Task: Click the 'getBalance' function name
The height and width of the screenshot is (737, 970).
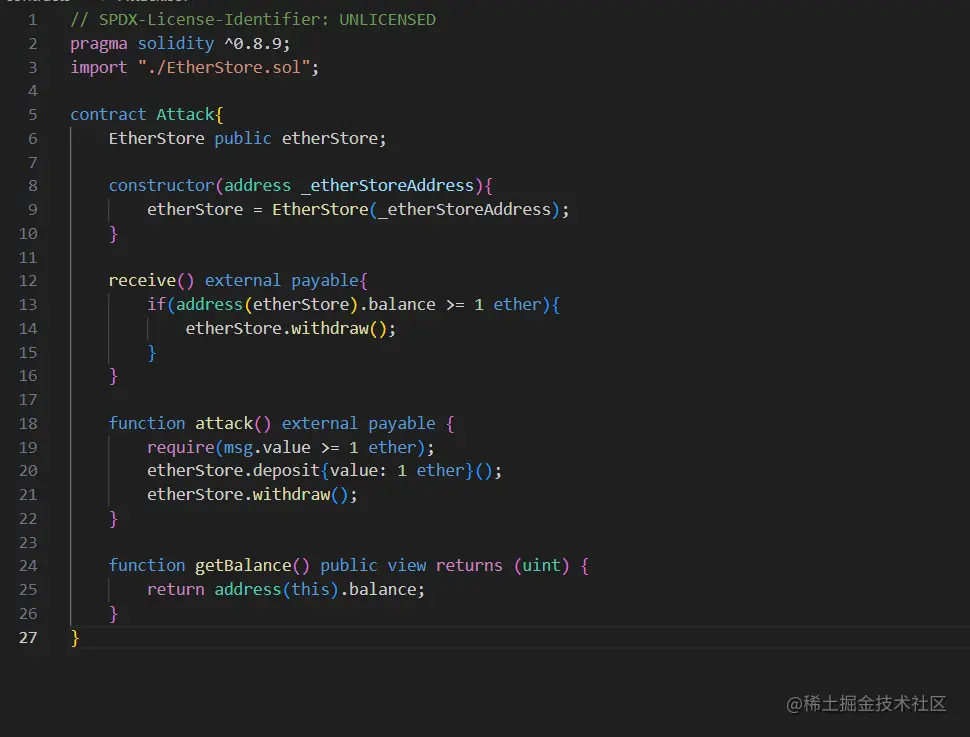Action: (243, 566)
